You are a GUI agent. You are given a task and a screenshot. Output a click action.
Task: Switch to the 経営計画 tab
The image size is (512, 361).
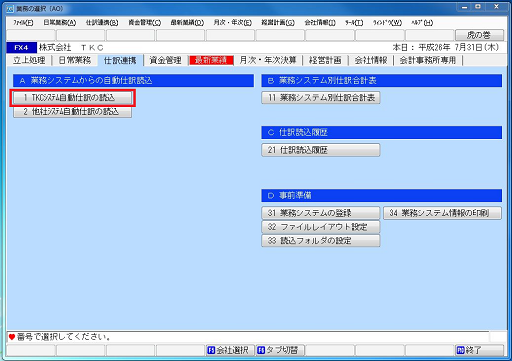click(x=325, y=60)
